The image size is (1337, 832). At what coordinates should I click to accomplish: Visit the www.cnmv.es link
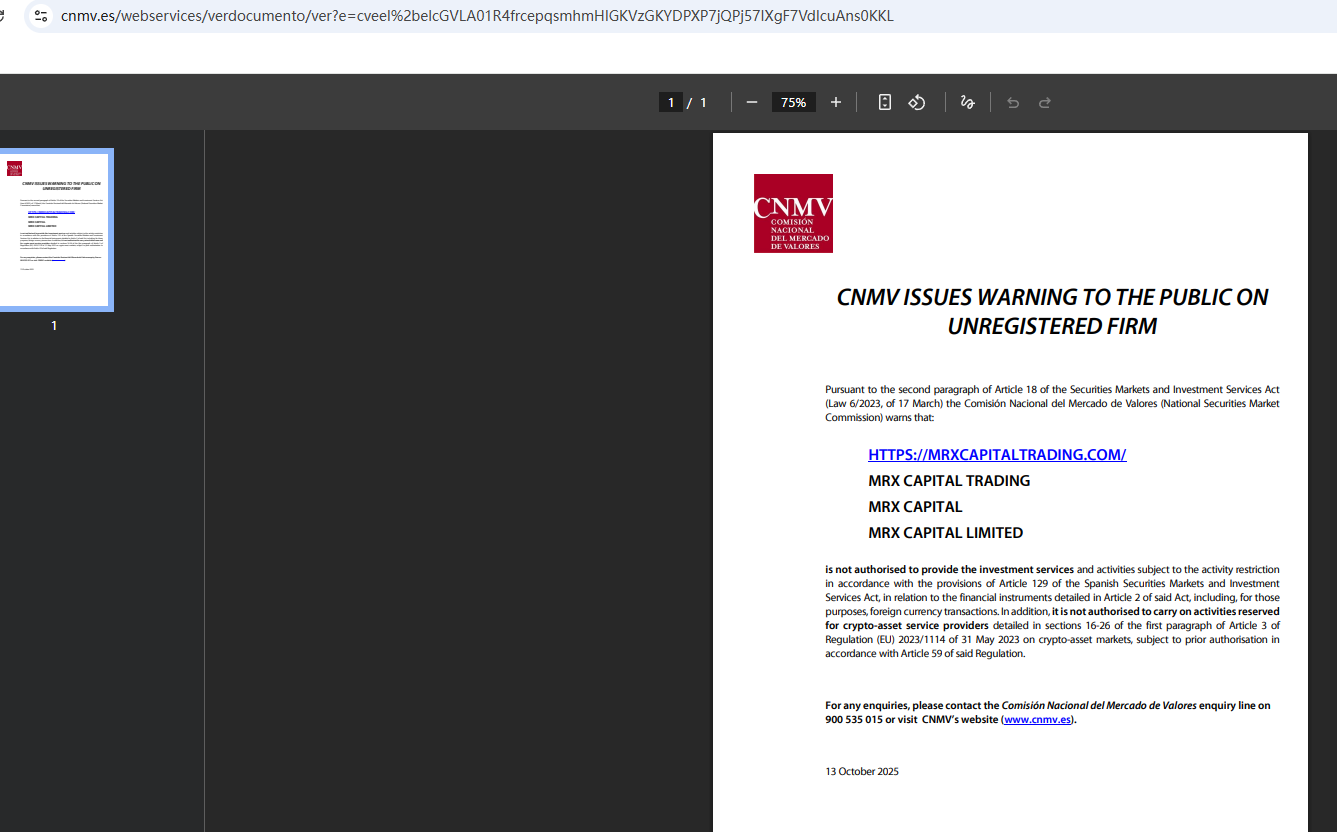coord(1038,720)
